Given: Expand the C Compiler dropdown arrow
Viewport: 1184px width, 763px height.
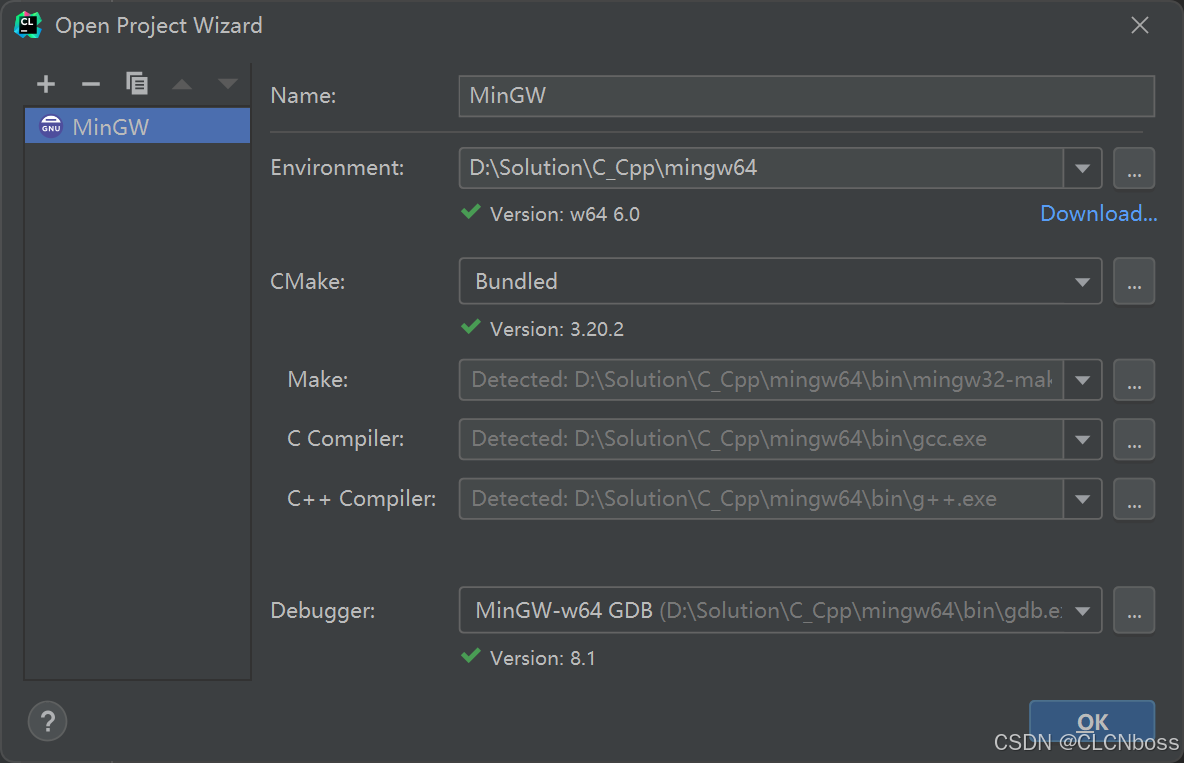Looking at the screenshot, I should click(x=1083, y=440).
